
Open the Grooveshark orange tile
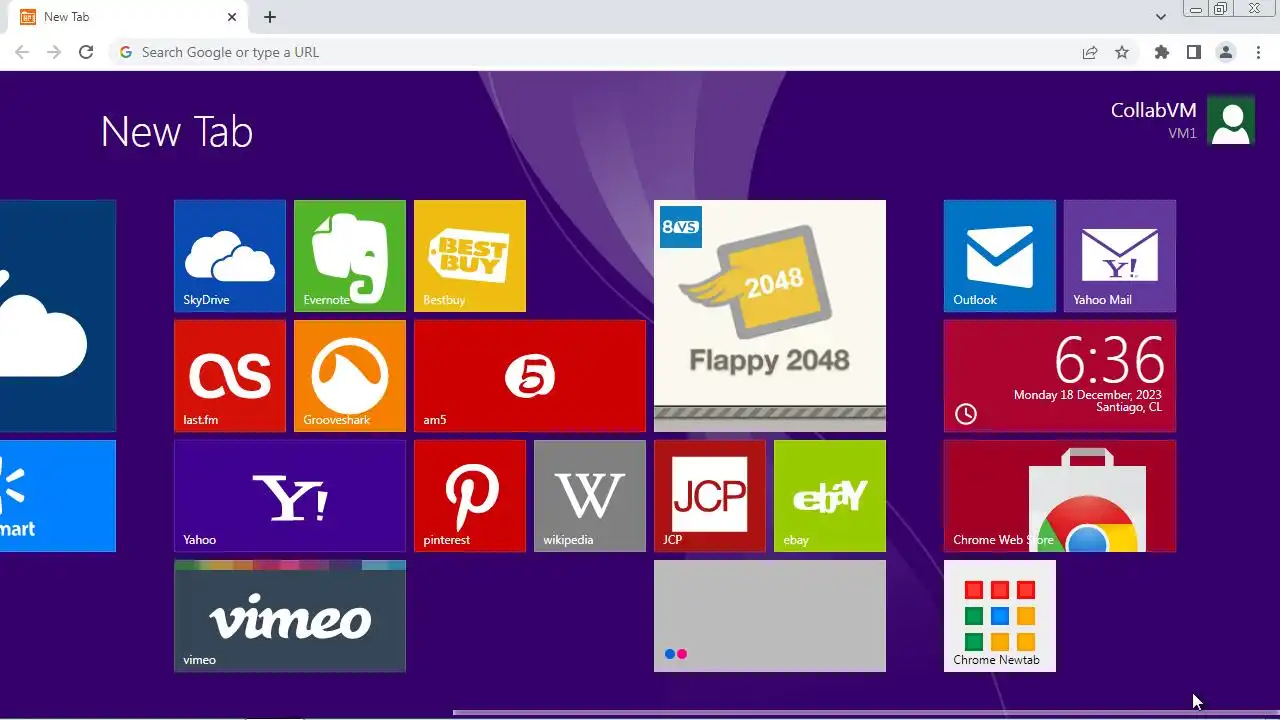(x=350, y=376)
